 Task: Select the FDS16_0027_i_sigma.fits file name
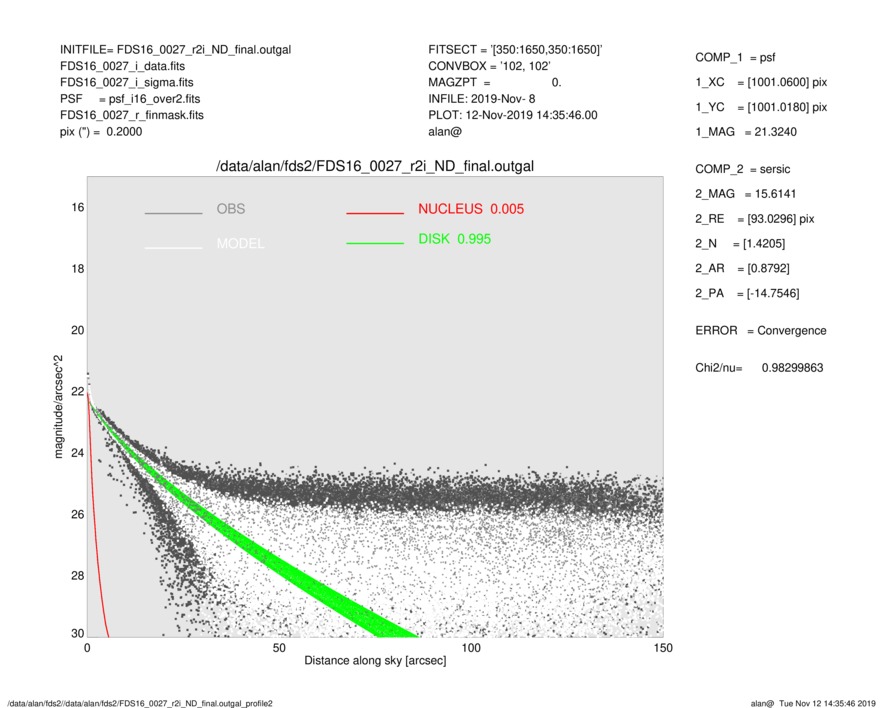(x=126, y=82)
